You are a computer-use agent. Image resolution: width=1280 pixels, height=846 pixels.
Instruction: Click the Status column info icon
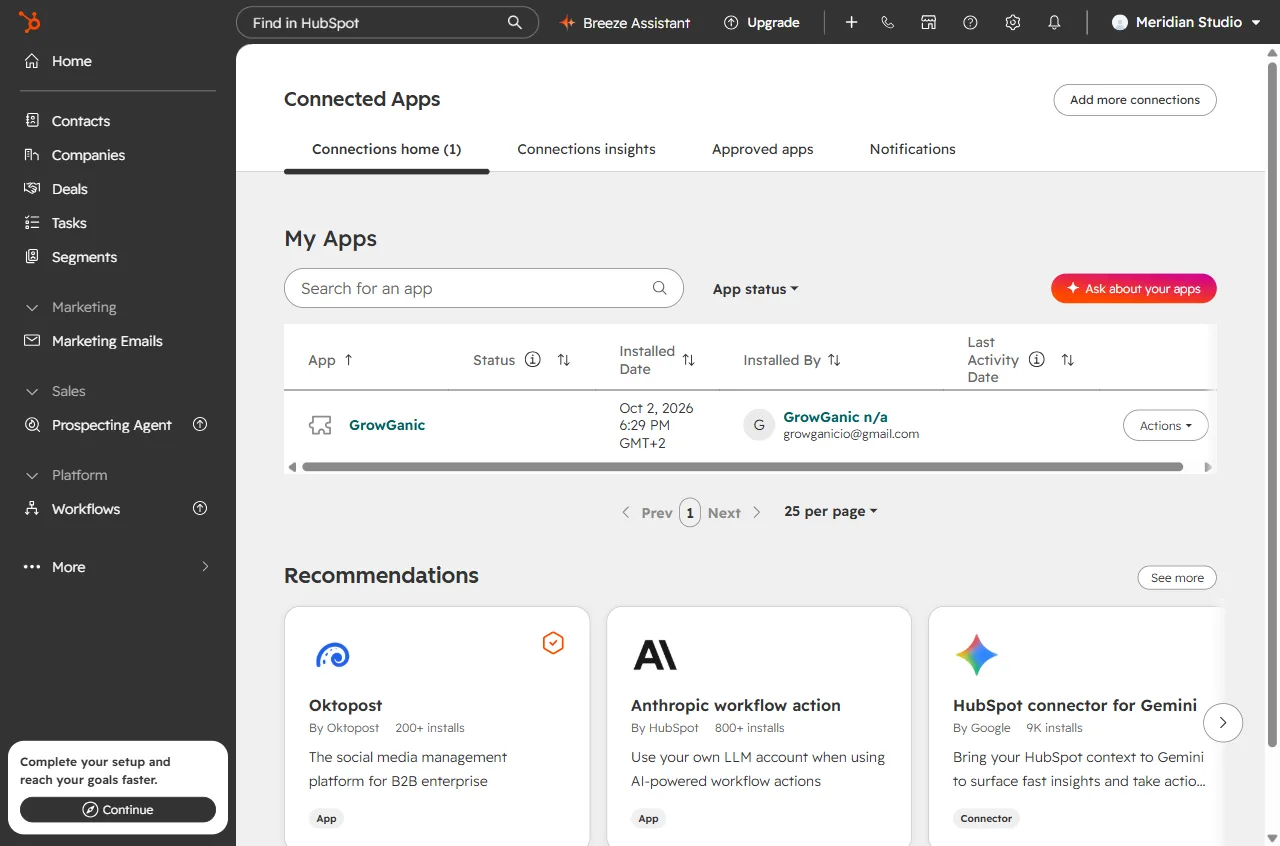click(x=533, y=360)
